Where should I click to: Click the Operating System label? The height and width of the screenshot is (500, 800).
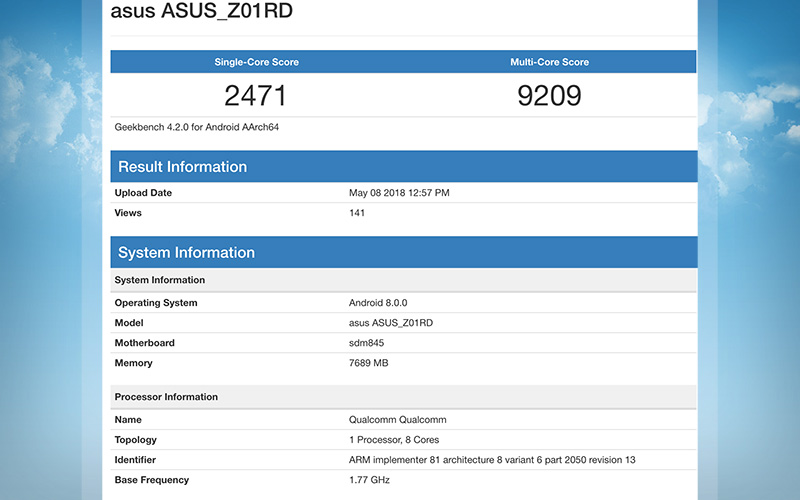pyautogui.click(x=156, y=303)
